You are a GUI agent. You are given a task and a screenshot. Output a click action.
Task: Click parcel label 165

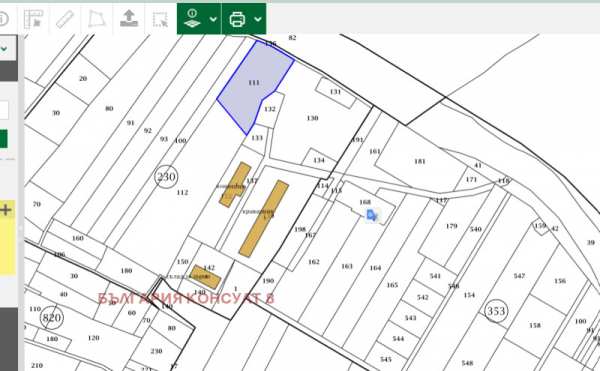[392, 285]
